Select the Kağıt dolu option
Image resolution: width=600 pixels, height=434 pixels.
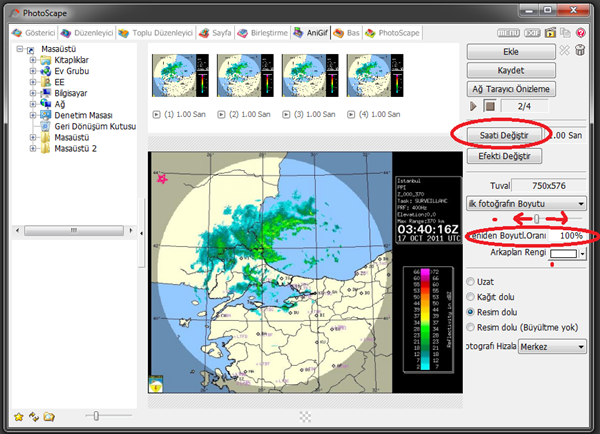[472, 296]
